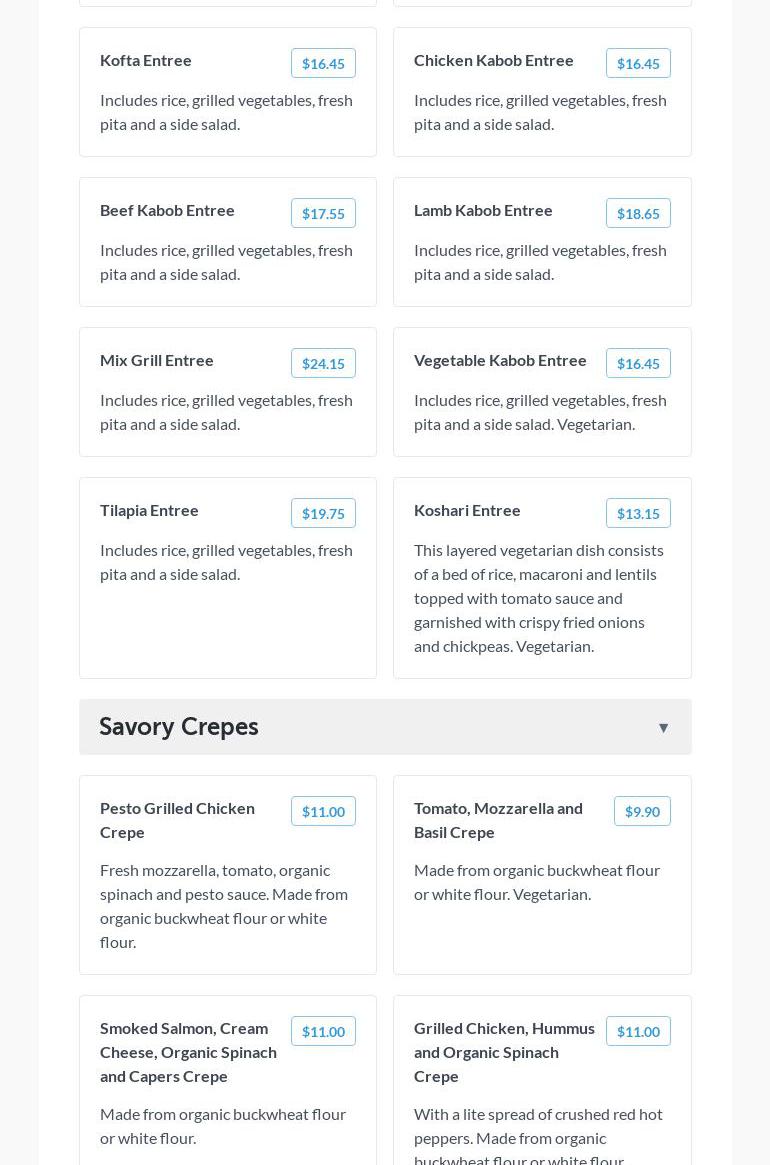This screenshot has width=770, height=1165.
Task: Select the Beef Kabob Entree $17.55 price
Action: point(323,213)
